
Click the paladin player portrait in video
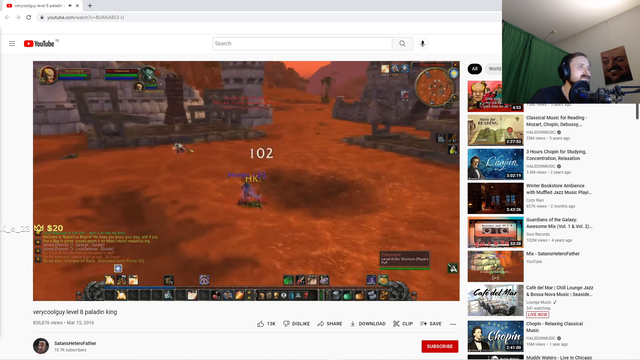click(48, 74)
